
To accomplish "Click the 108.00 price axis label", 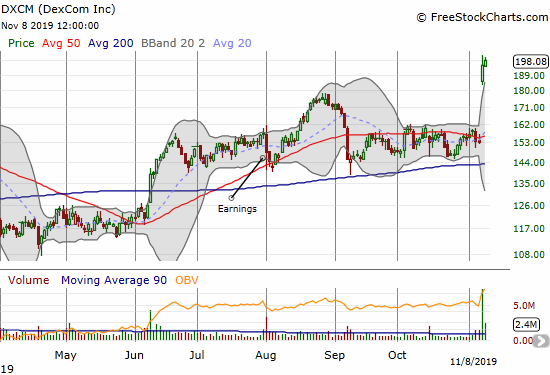I will point(529,254).
